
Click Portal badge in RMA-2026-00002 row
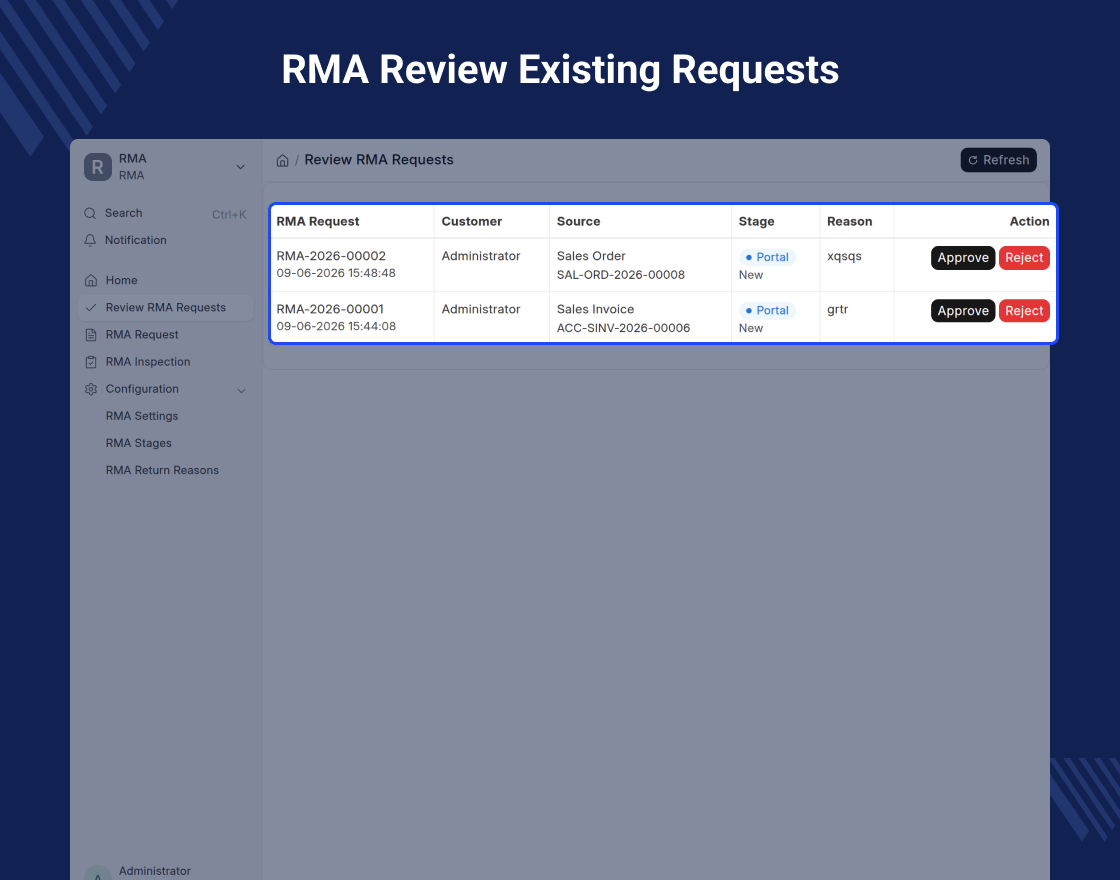[767, 258]
